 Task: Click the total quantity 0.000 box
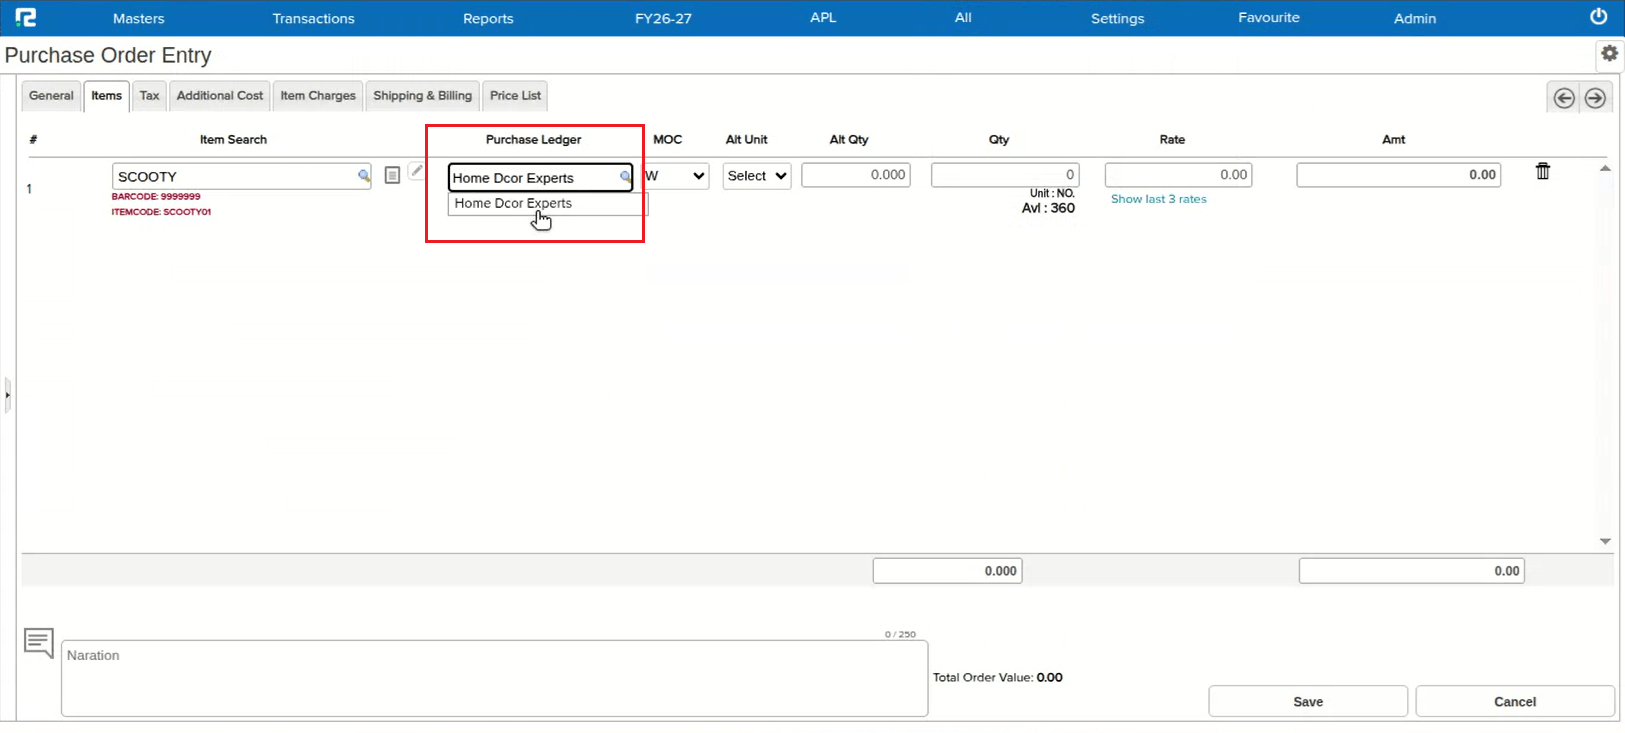(947, 571)
